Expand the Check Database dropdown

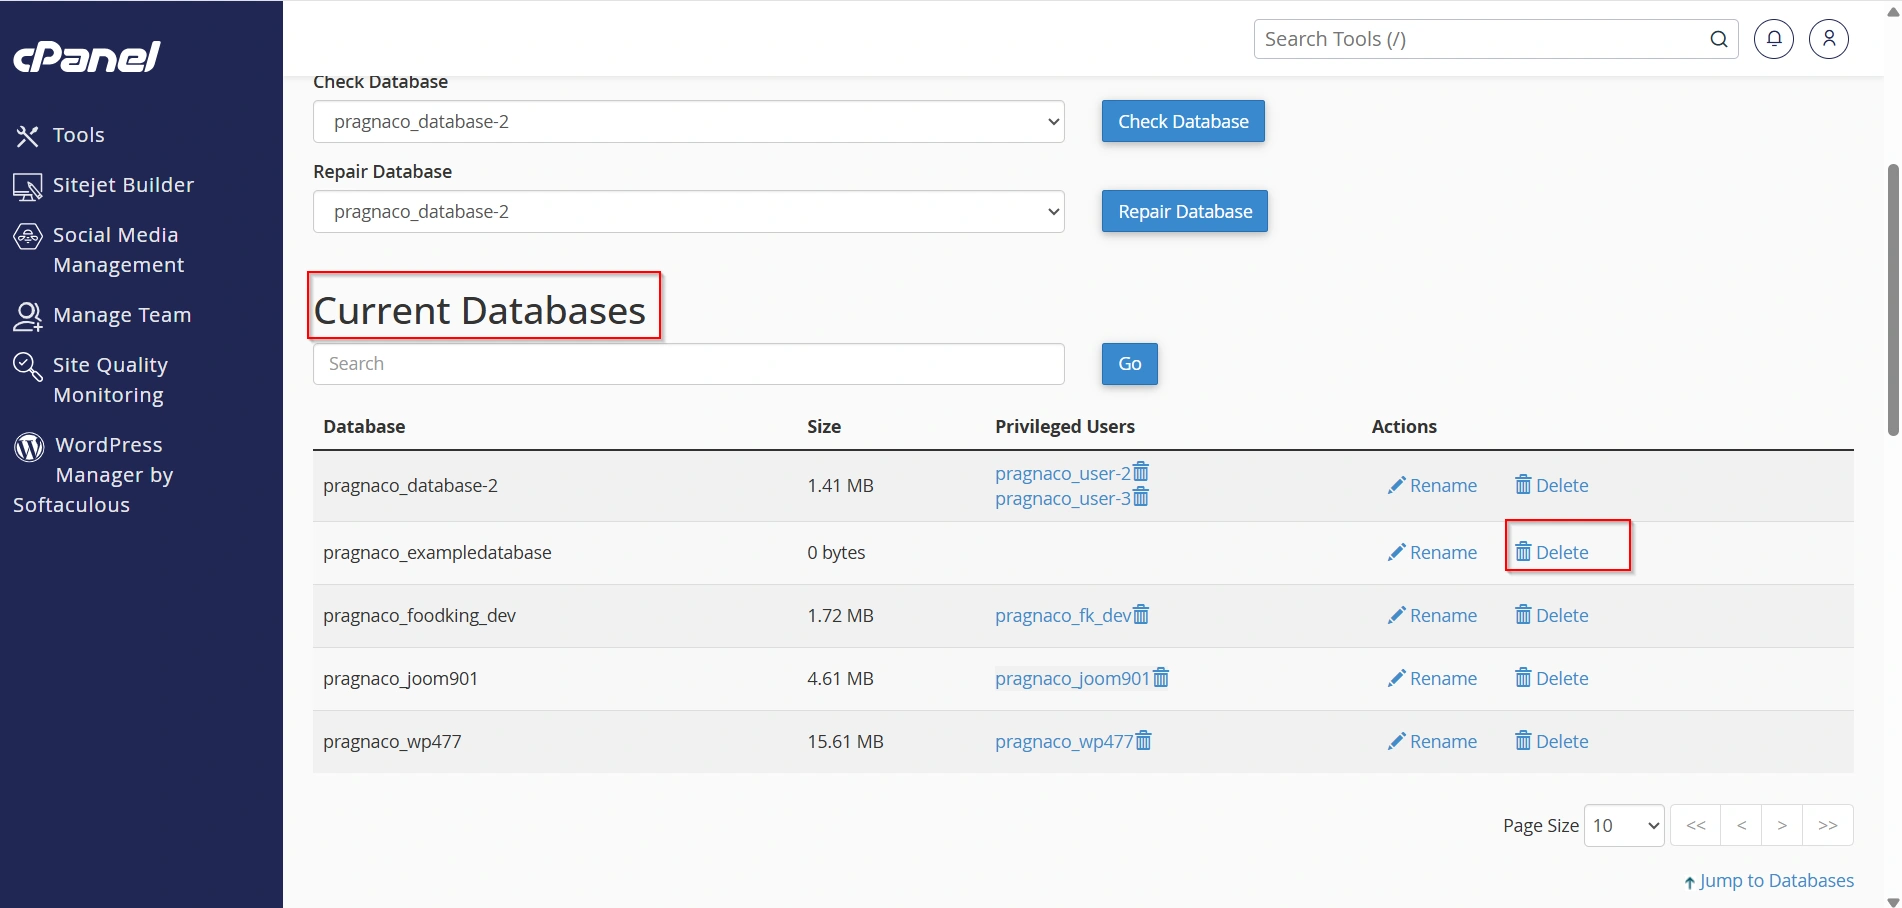pyautogui.click(x=689, y=121)
